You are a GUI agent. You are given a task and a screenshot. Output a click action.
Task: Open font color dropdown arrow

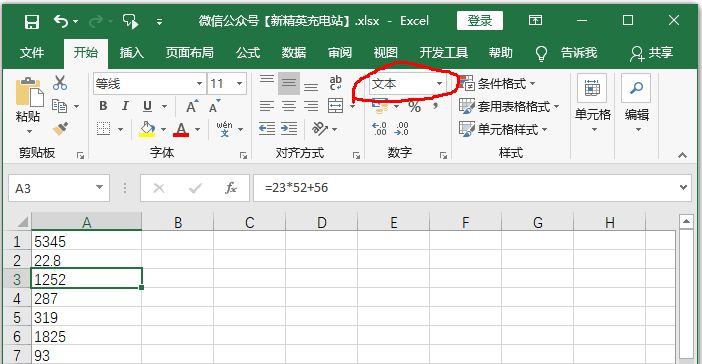coord(197,129)
